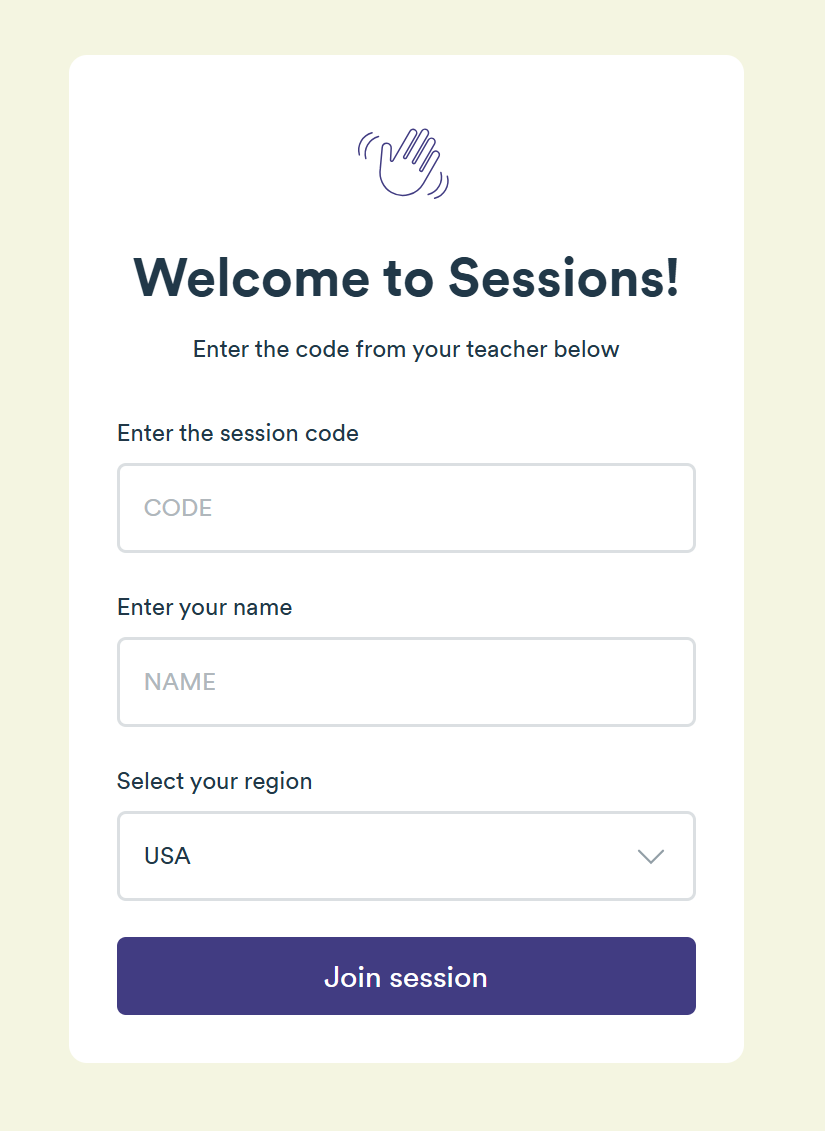Click the "Enter the session code" label
The height and width of the screenshot is (1131, 825).
tap(238, 433)
